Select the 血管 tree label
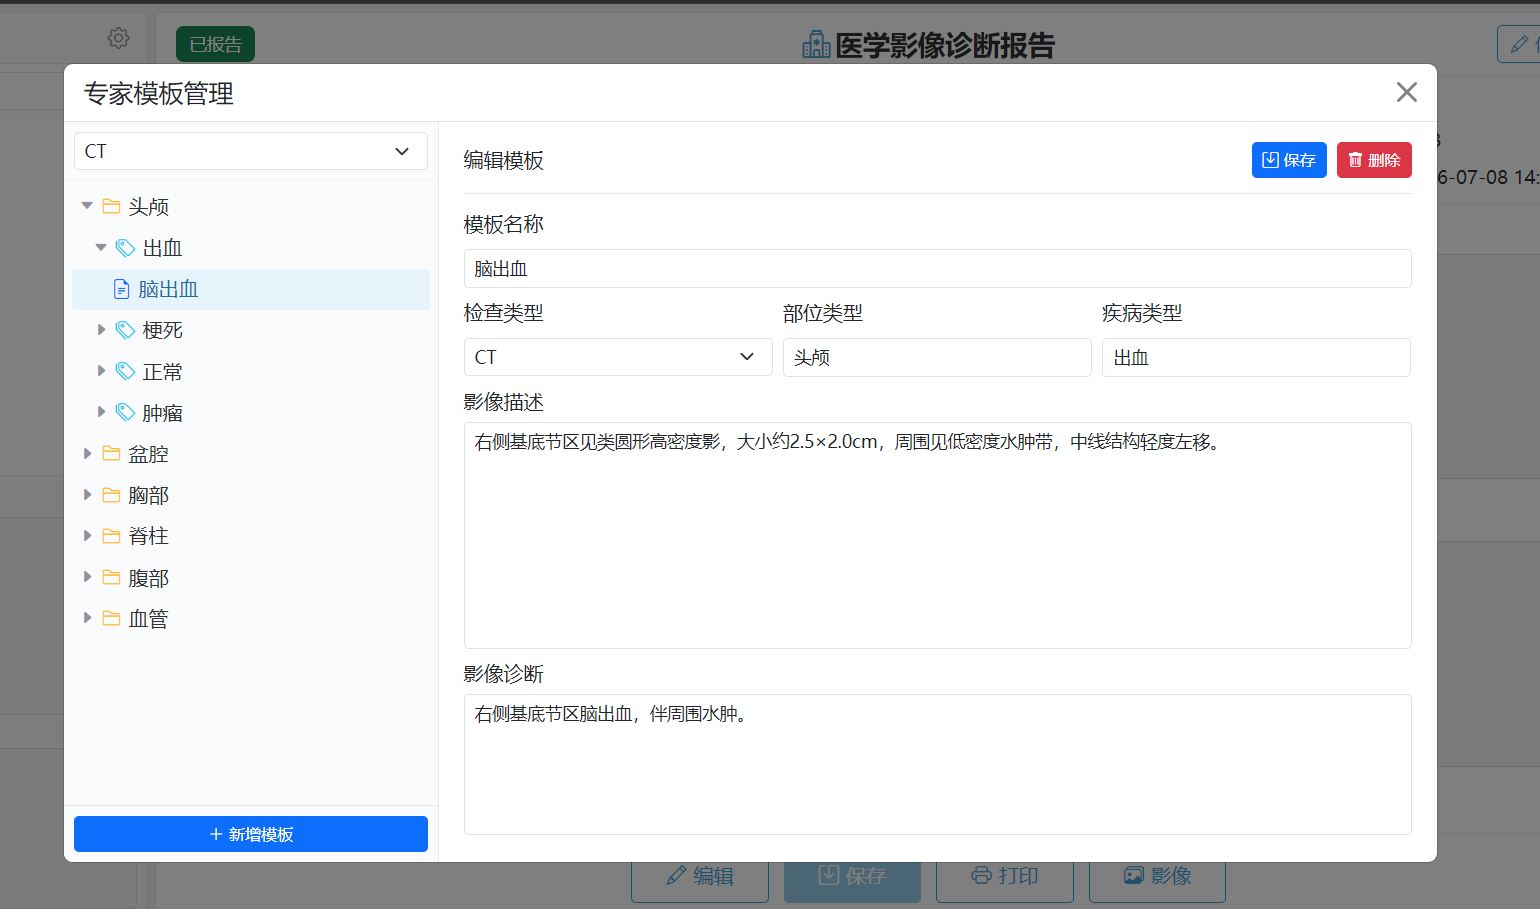 pos(148,618)
